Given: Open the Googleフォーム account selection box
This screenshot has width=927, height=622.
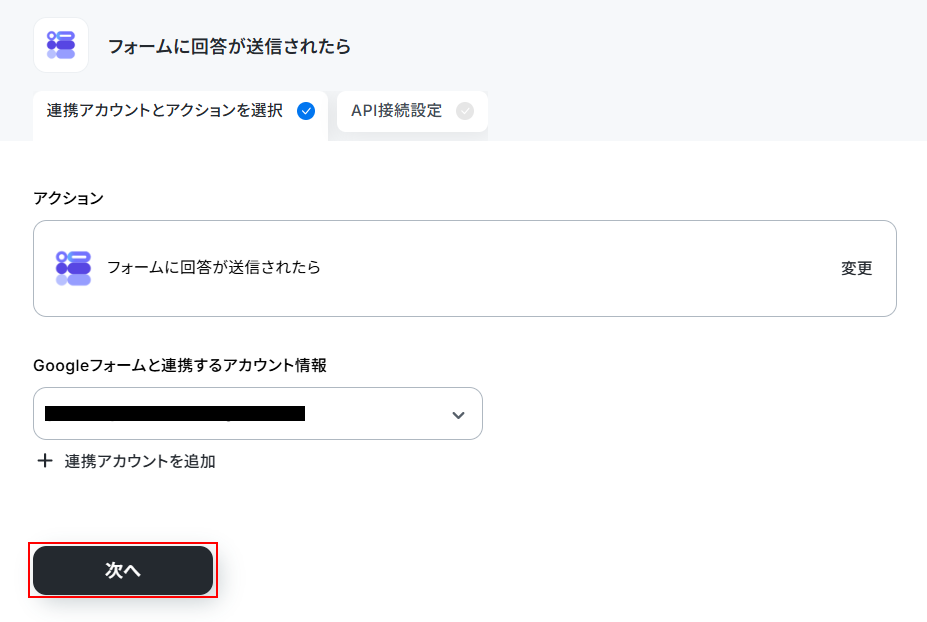Looking at the screenshot, I should pos(258,413).
